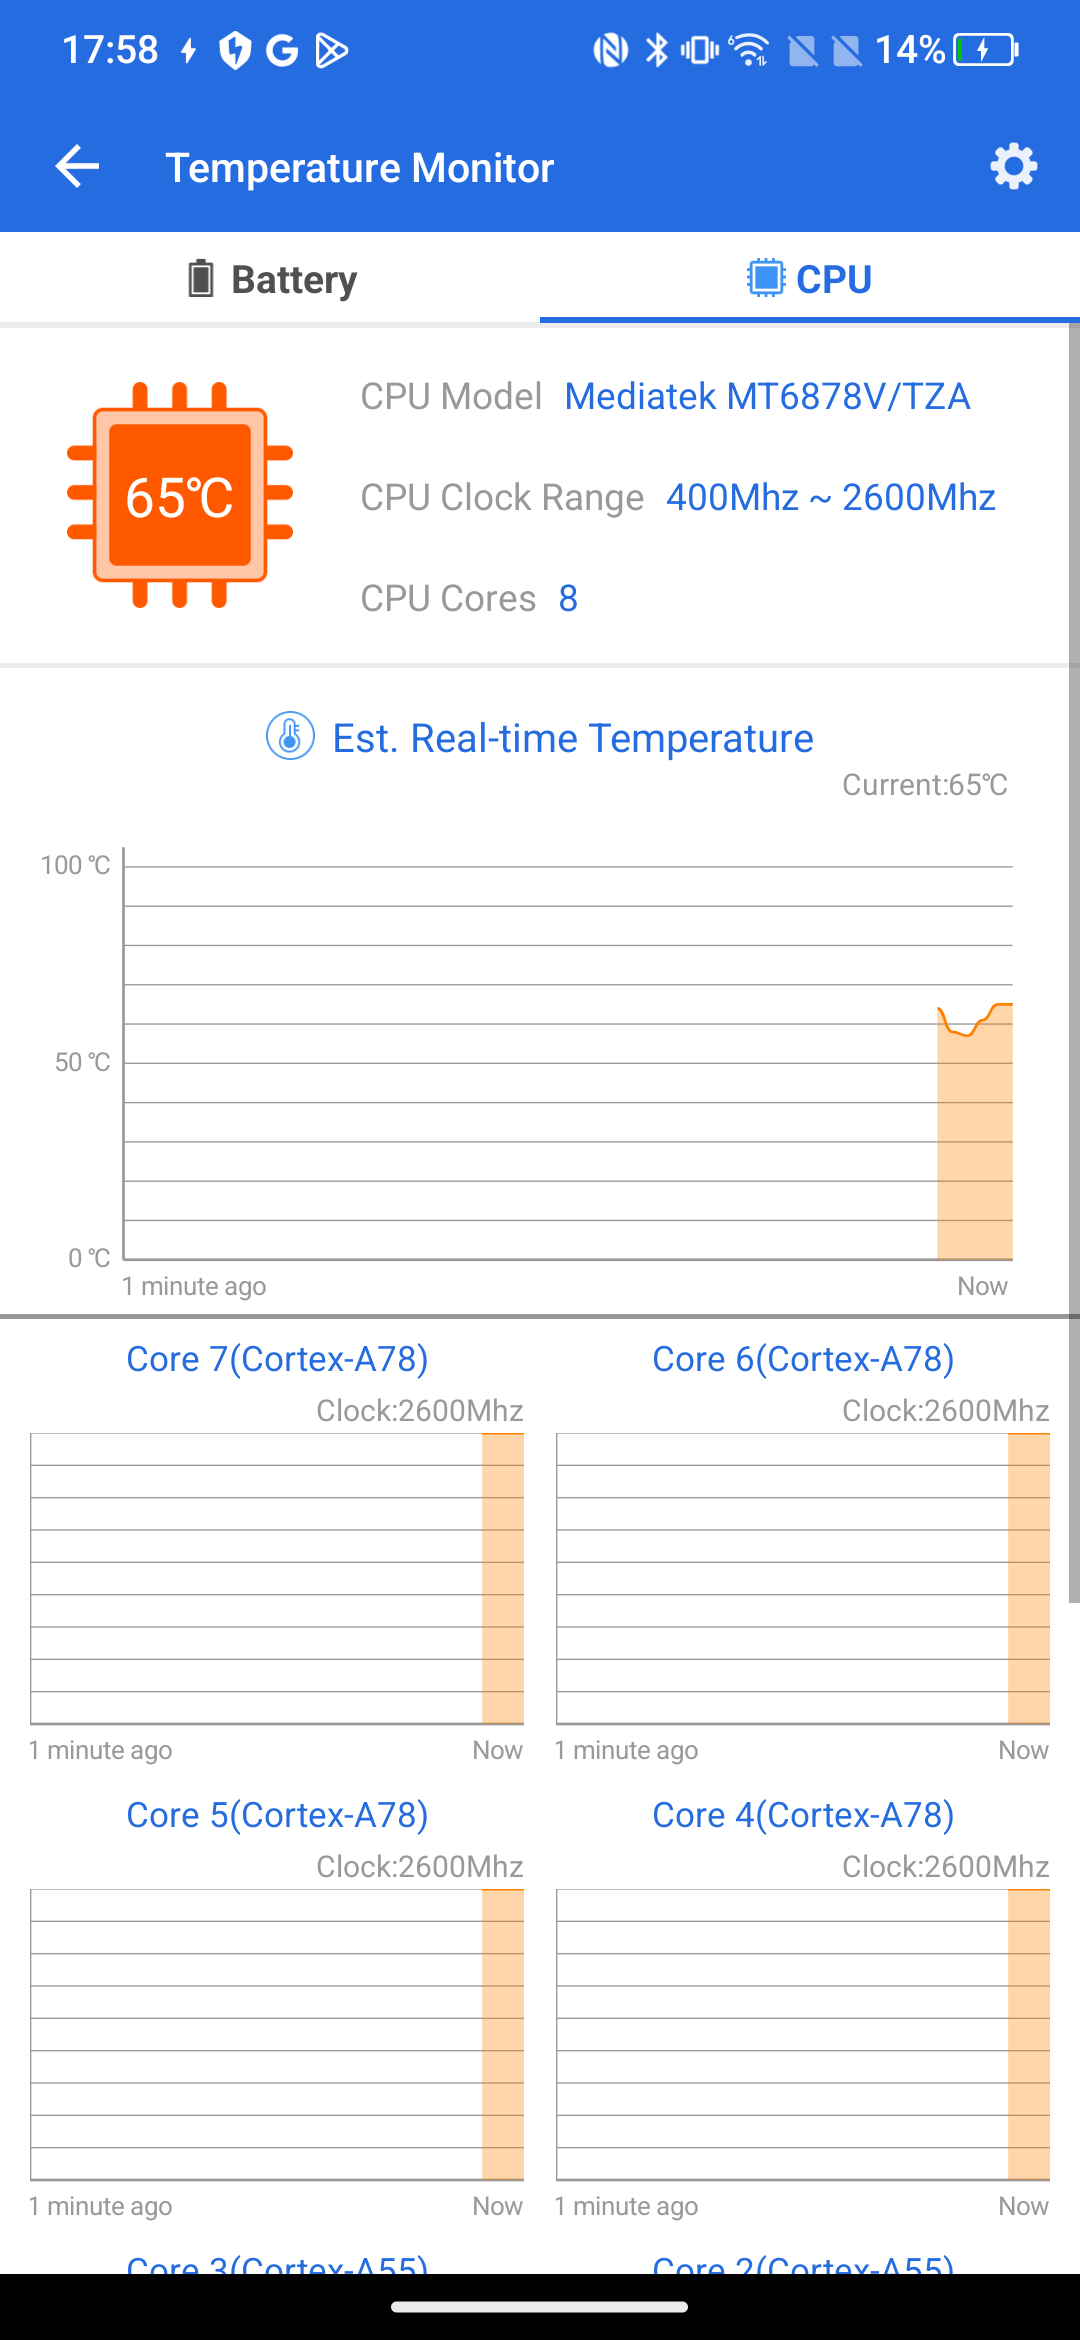Tap the 400Mhz ~ 2600Mhz clock range value
This screenshot has width=1080, height=2340.
(831, 498)
